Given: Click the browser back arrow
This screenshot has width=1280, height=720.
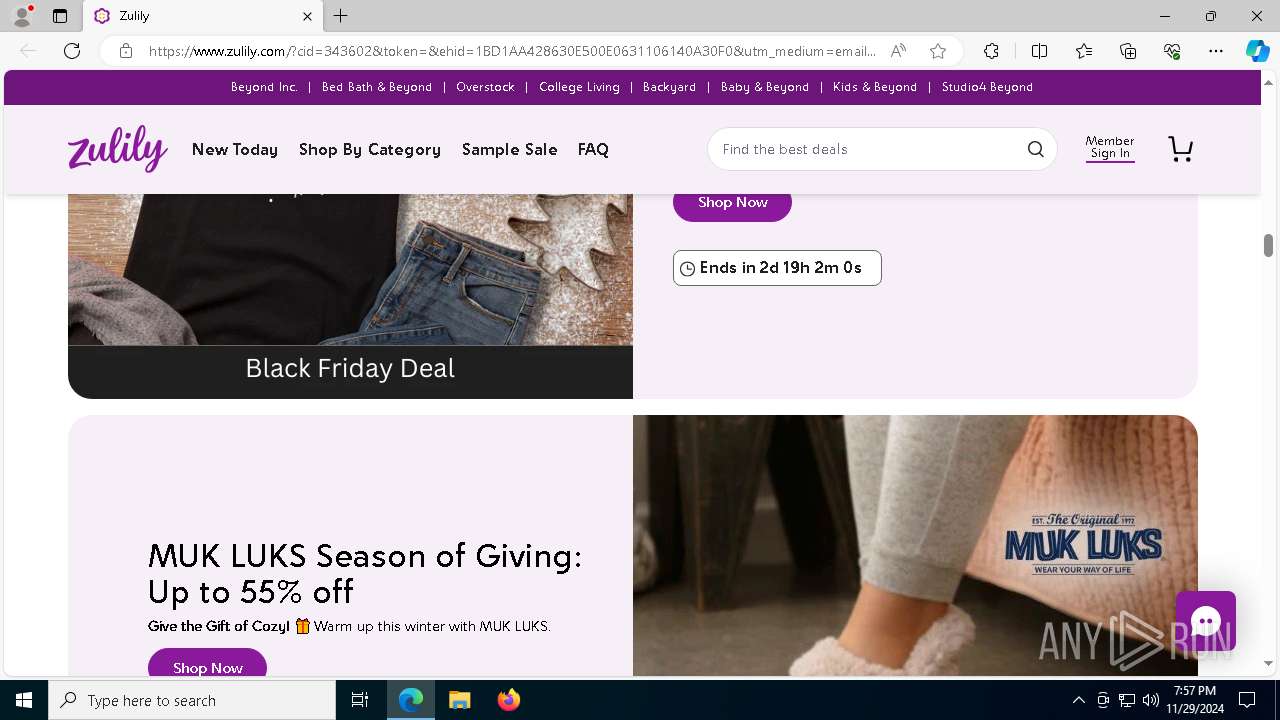Looking at the screenshot, I should [28, 51].
